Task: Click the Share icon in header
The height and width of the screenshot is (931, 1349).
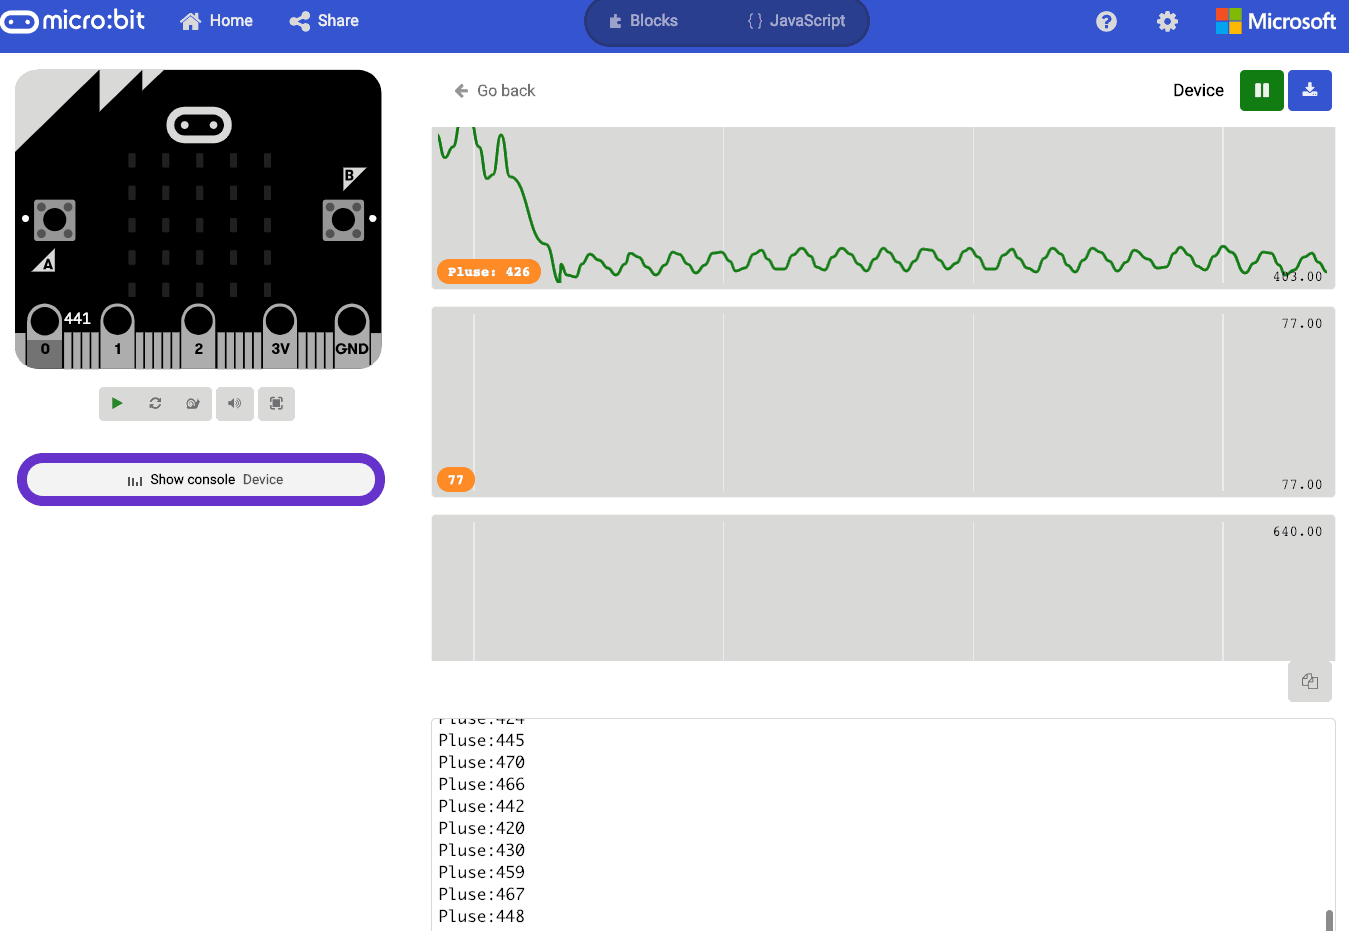Action: 322,20
